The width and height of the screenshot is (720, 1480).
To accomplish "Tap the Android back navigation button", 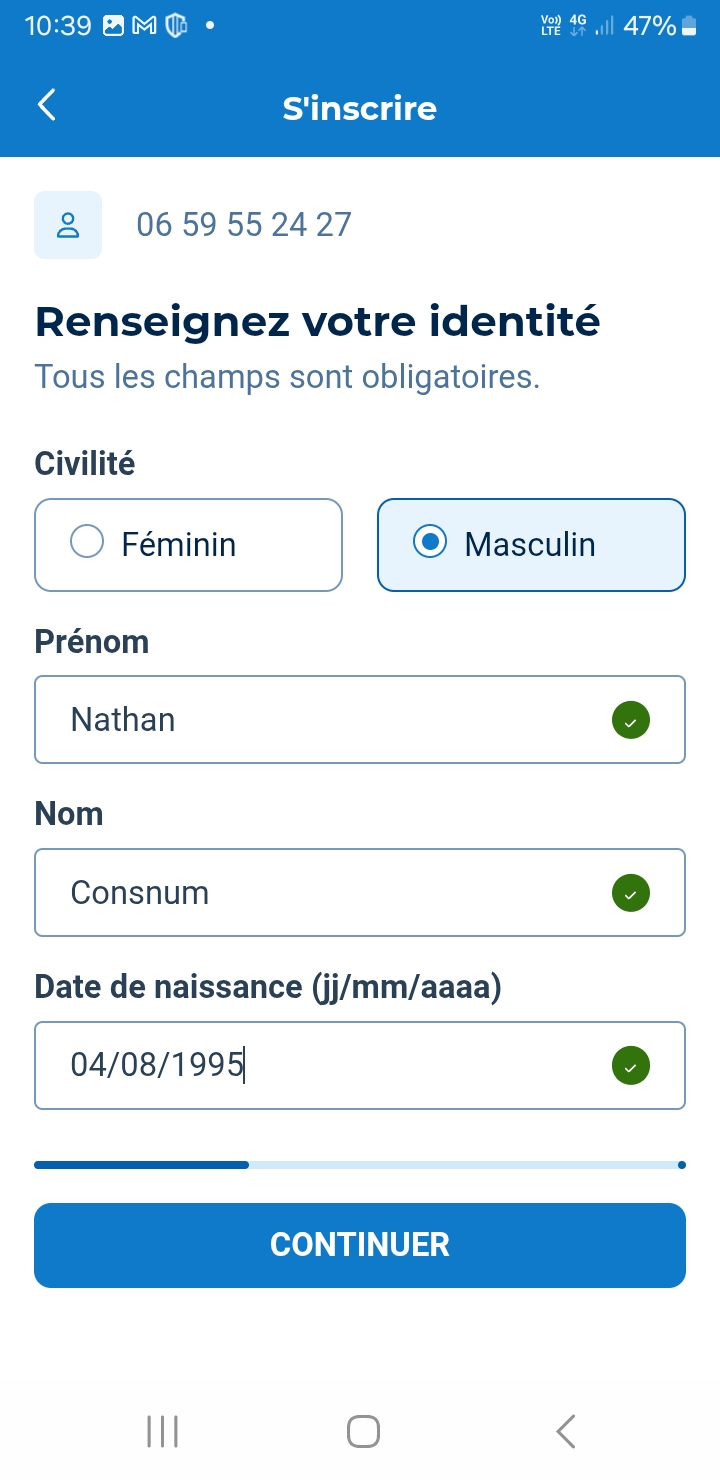I will tap(566, 1431).
